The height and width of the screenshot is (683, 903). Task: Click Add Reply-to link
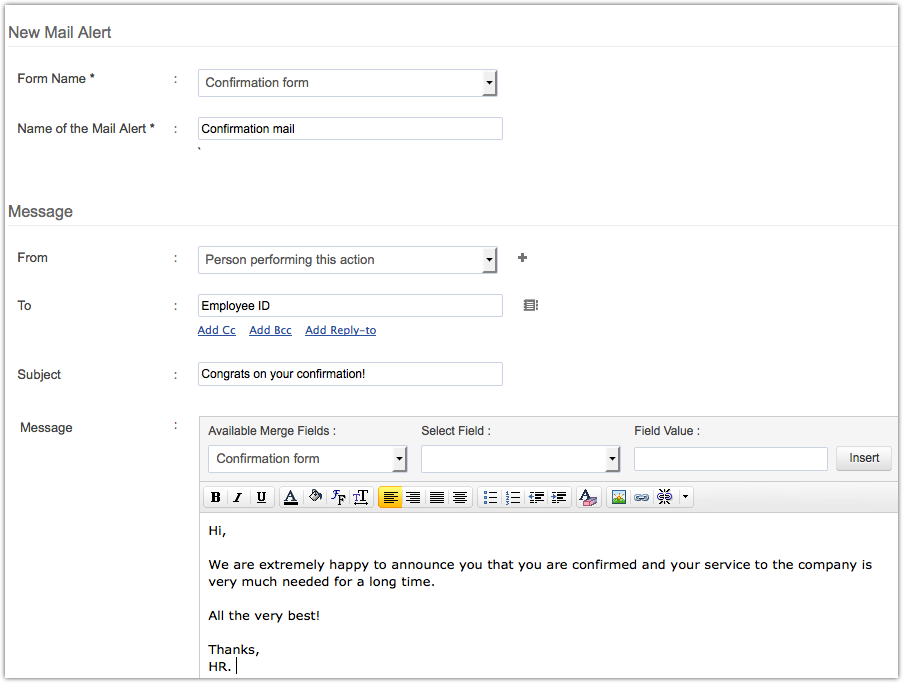pyautogui.click(x=340, y=330)
